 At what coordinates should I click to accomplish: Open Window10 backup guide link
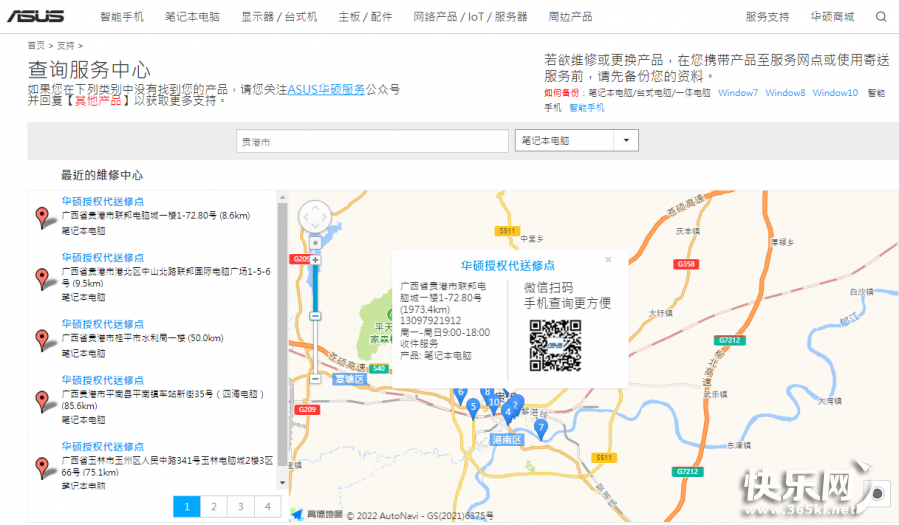[835, 93]
